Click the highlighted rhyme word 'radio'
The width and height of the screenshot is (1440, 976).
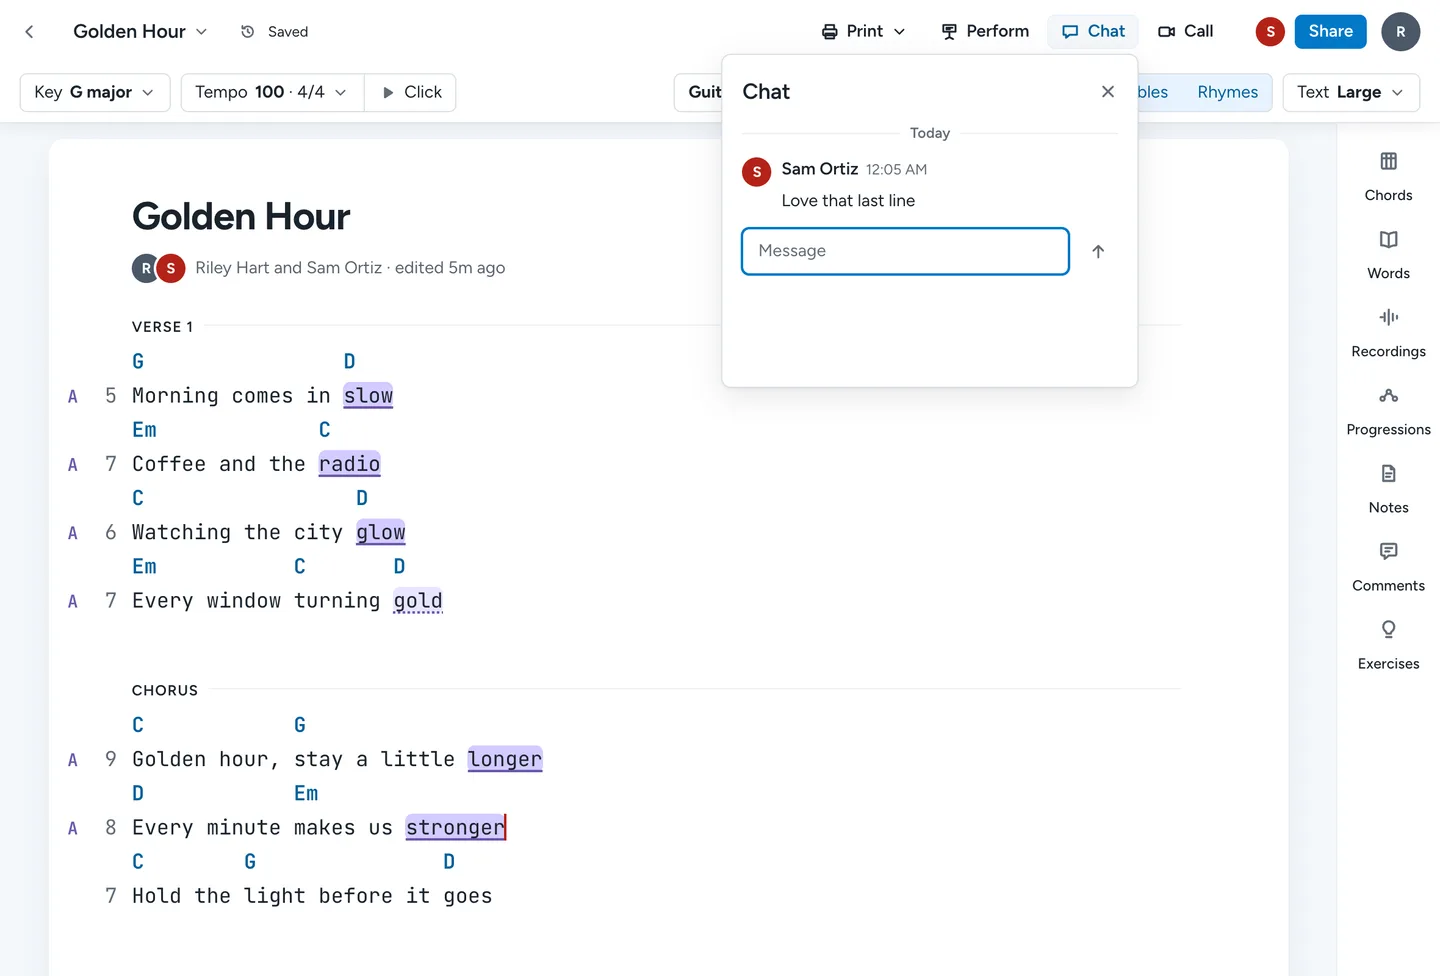click(349, 464)
